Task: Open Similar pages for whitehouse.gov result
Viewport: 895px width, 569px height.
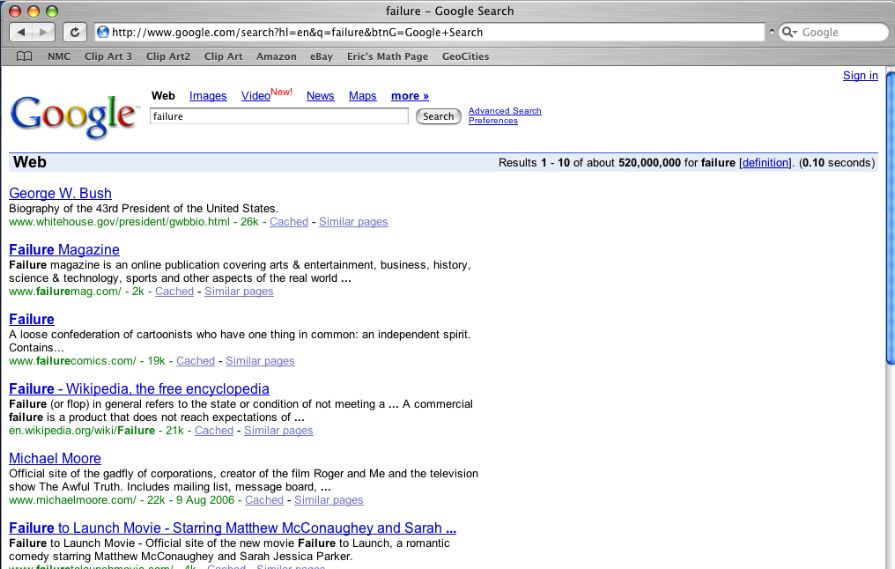Action: [353, 221]
